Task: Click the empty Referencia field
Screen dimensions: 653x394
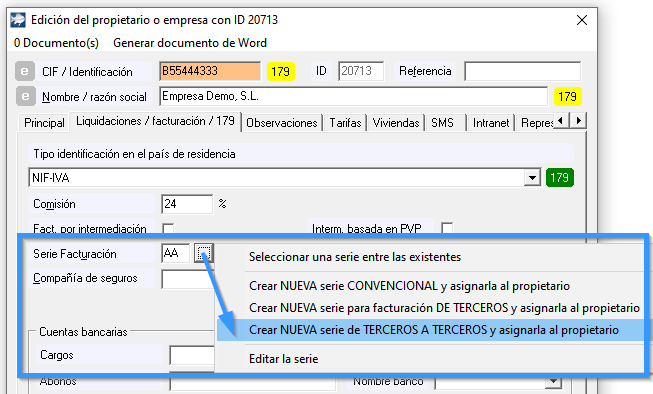Action: [523, 71]
